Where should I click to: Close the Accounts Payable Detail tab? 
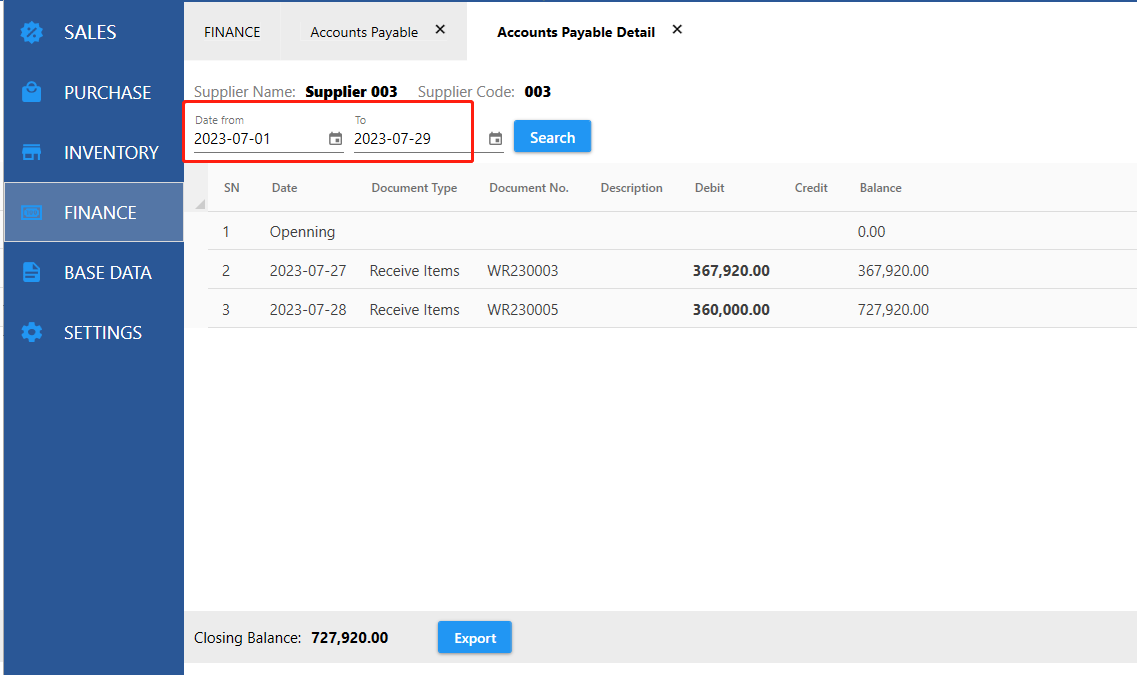click(677, 30)
